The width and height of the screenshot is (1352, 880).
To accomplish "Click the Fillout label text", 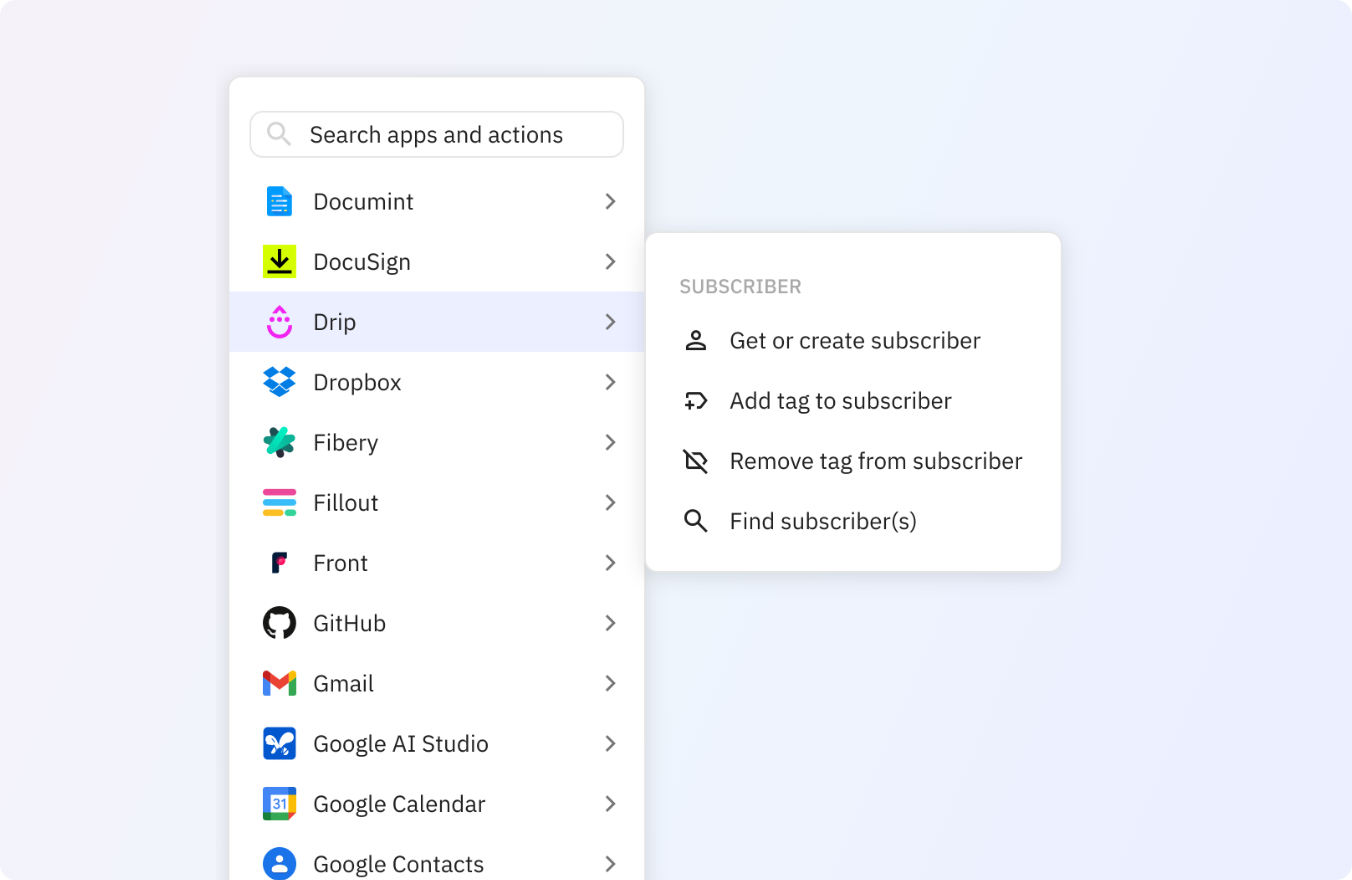I will coord(346,502).
